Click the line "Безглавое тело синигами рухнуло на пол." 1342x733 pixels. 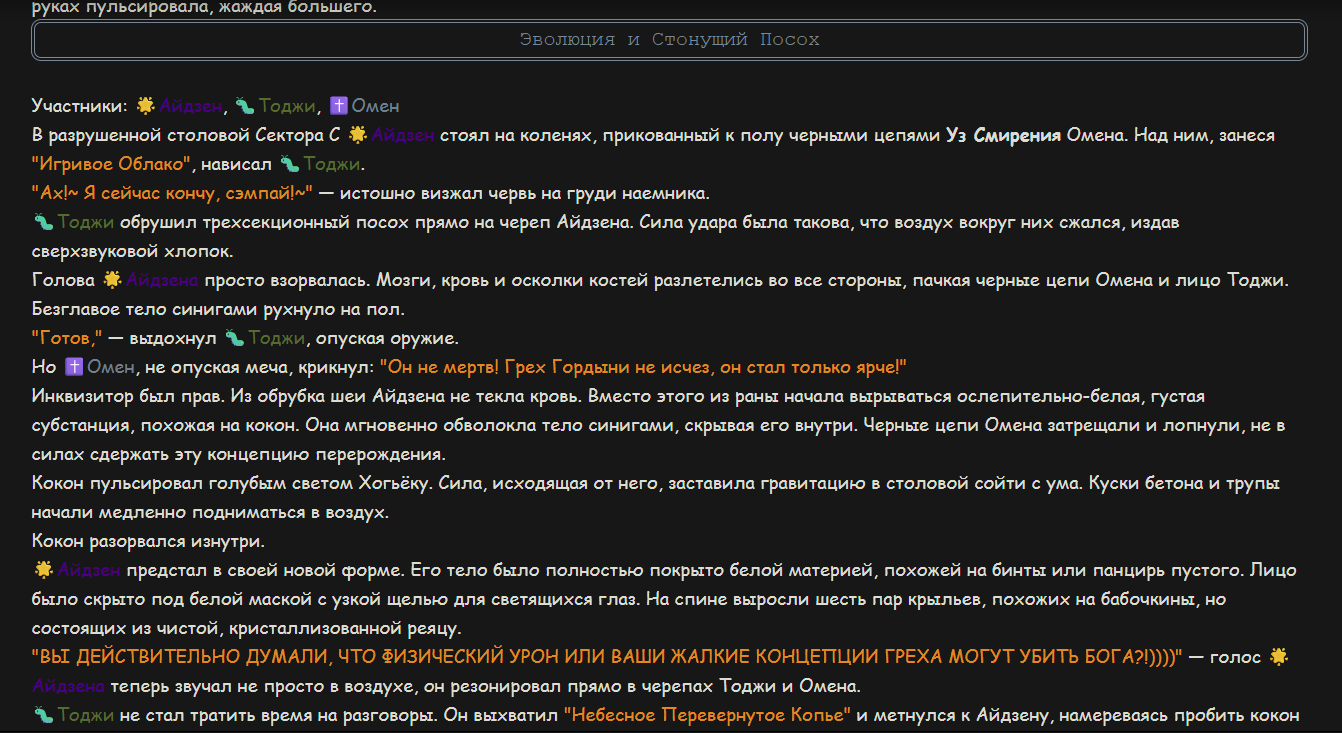218,309
